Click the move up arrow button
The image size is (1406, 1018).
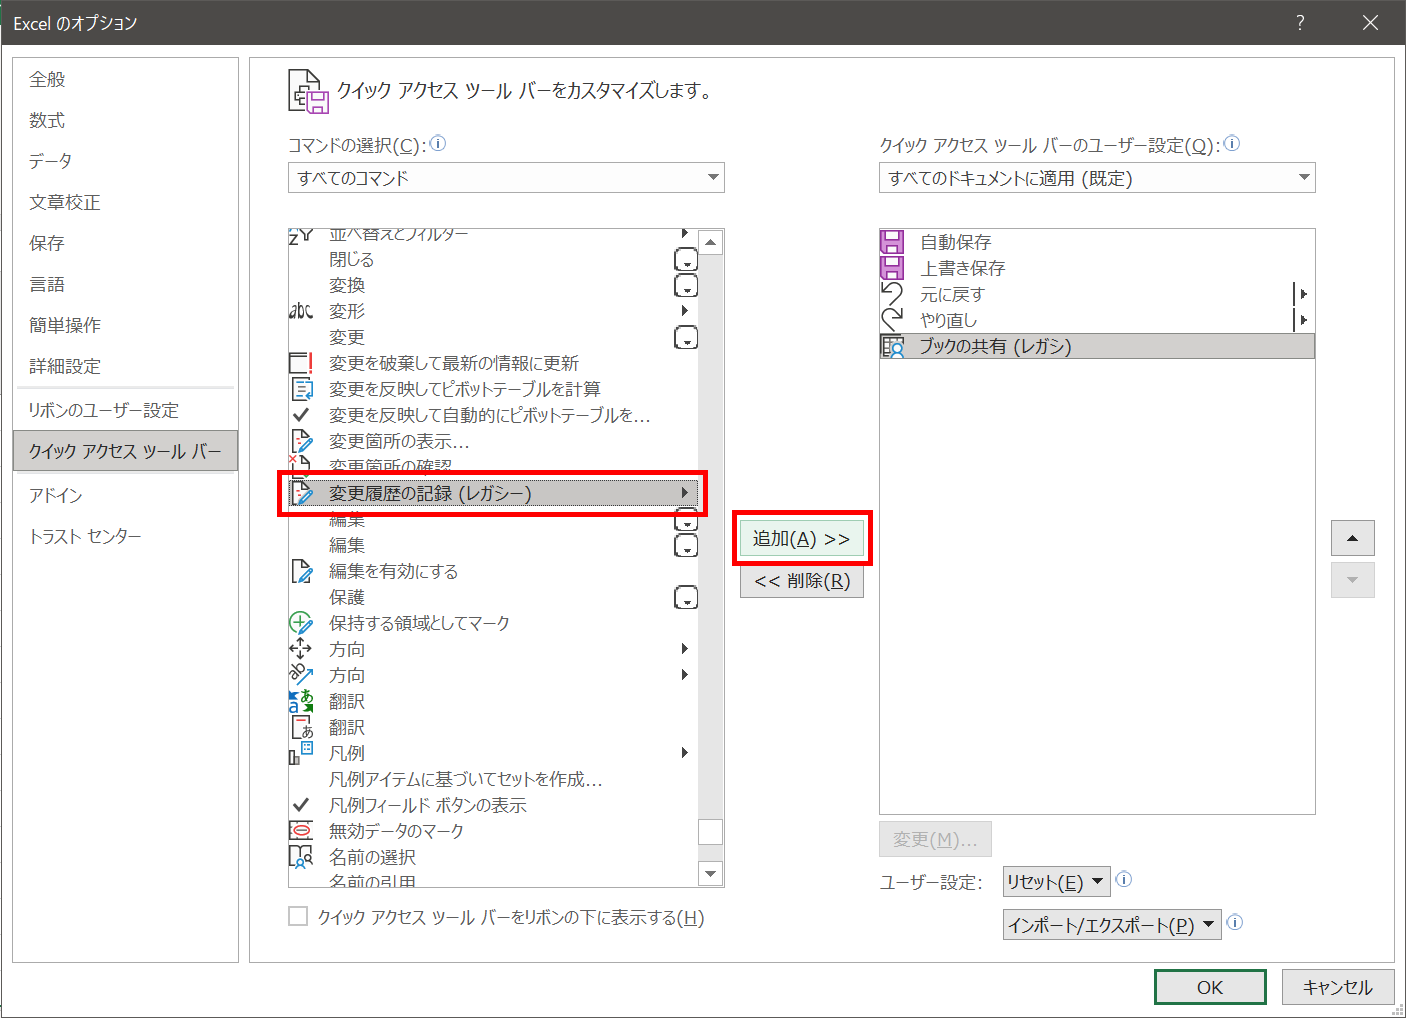1353,538
